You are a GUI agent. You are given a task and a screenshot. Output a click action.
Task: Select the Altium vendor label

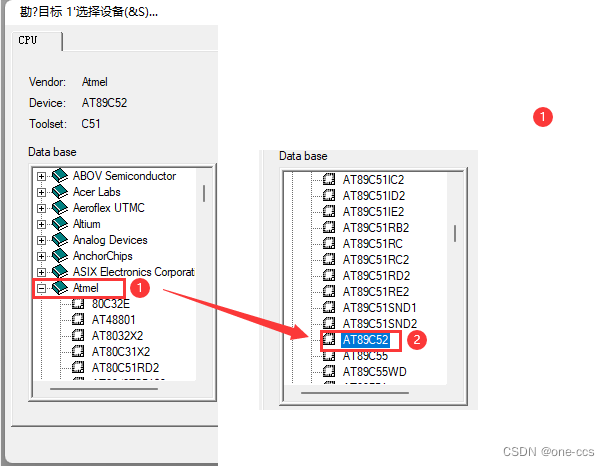(x=87, y=224)
